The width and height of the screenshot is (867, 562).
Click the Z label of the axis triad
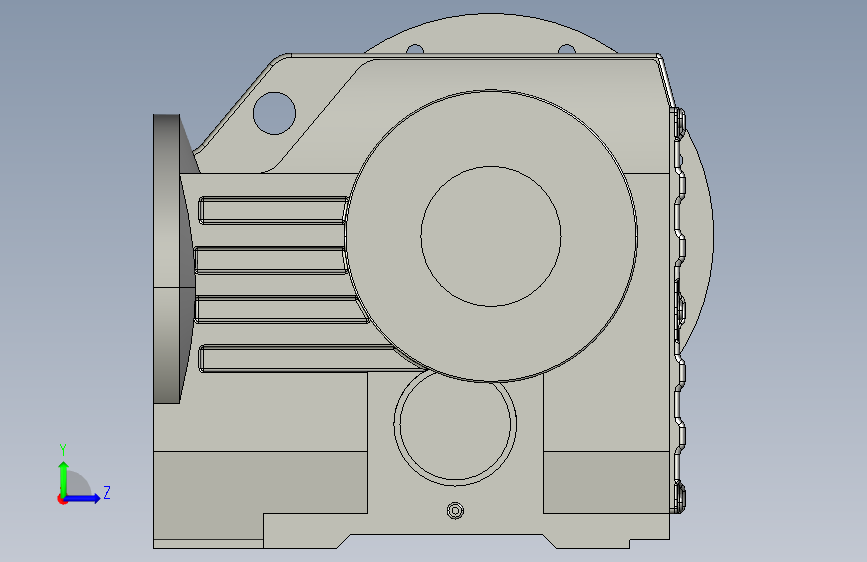tap(107, 492)
